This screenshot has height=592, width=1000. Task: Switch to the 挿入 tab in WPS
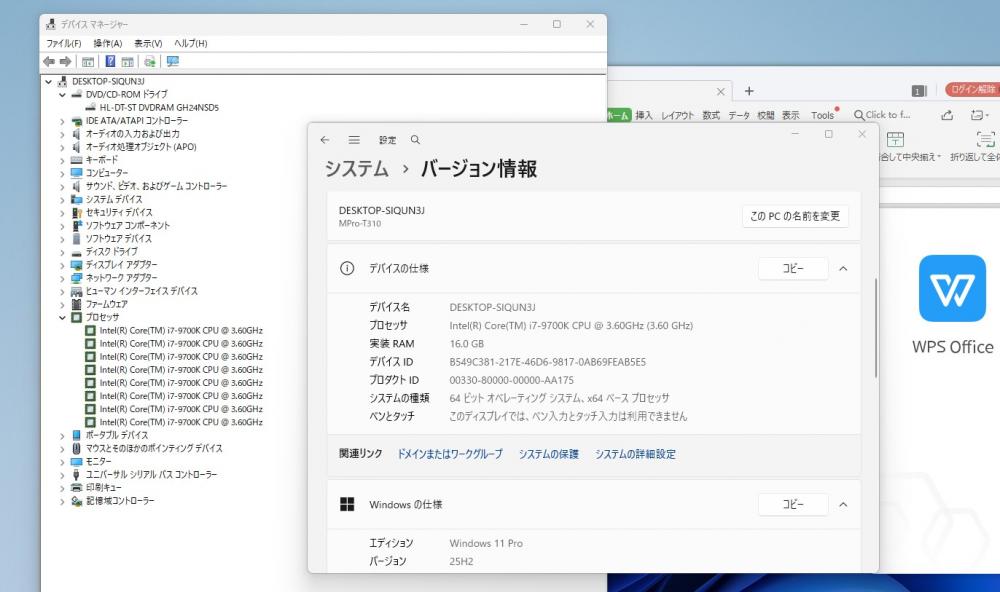pos(643,115)
